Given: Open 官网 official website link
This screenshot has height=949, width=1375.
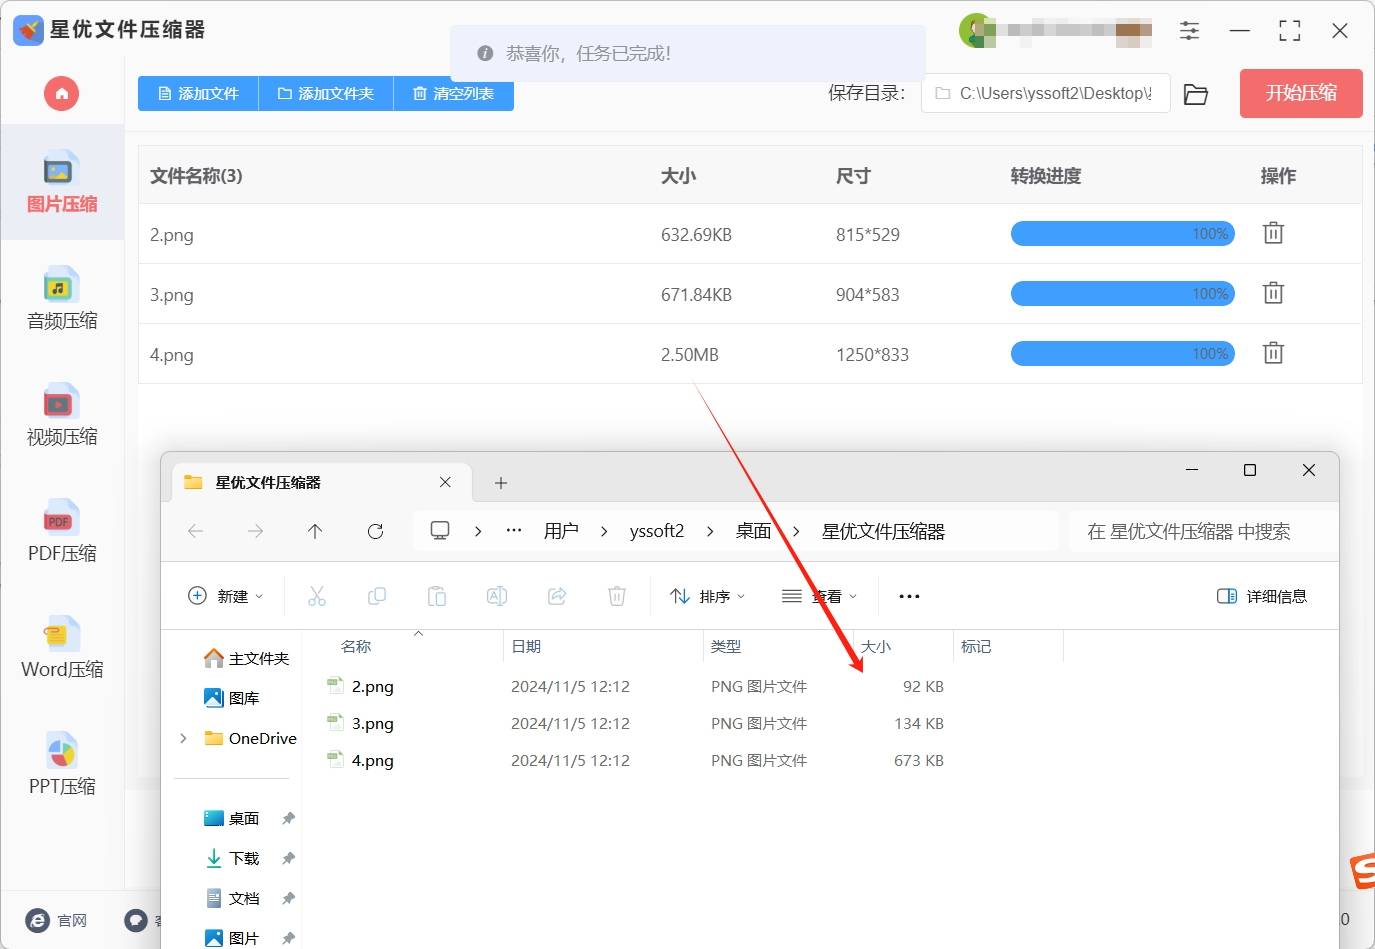Looking at the screenshot, I should coord(57,920).
